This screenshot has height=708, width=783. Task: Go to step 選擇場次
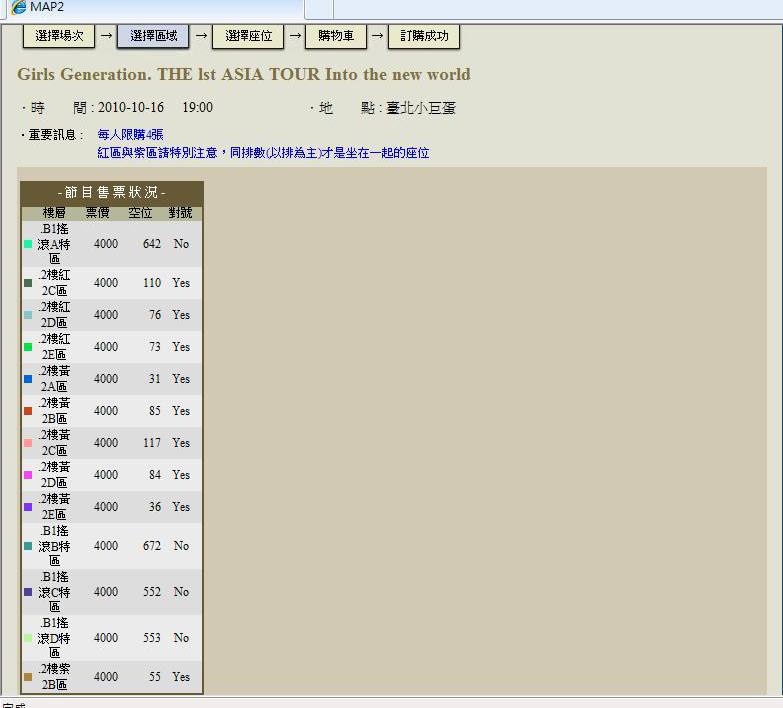[x=59, y=36]
